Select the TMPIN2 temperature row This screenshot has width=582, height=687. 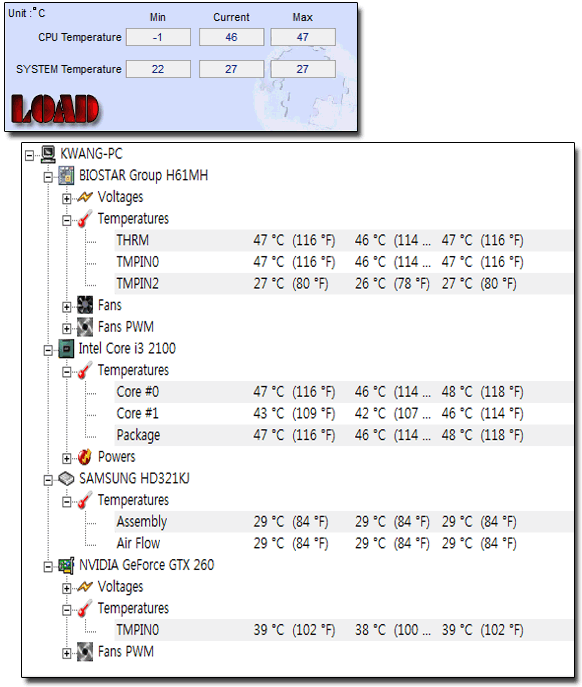click(344, 283)
